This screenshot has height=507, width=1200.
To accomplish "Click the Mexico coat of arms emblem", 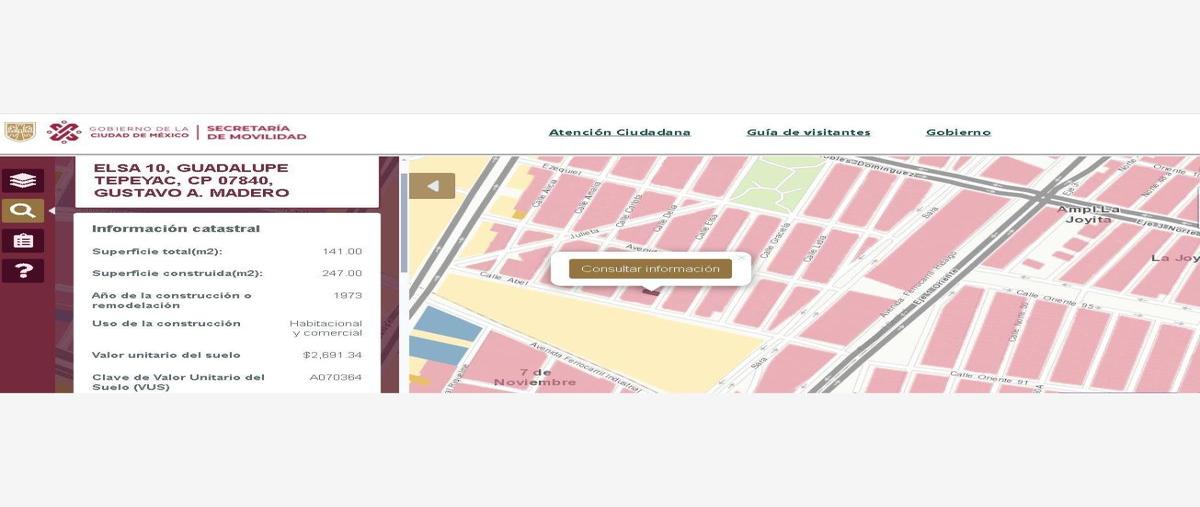I will click(20, 132).
